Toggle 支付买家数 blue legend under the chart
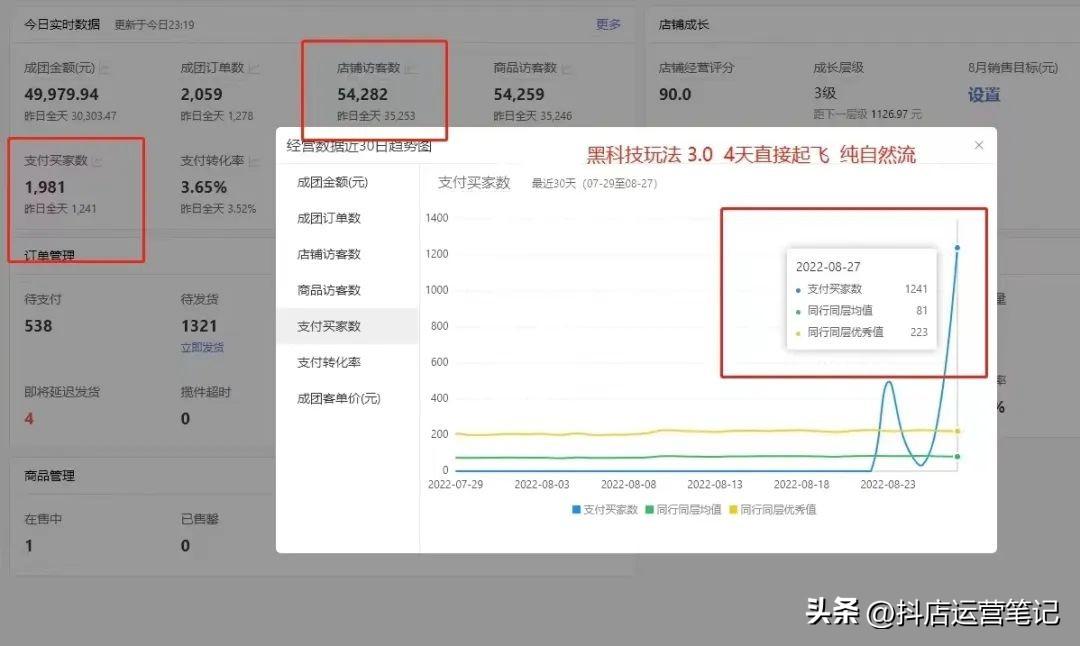The height and width of the screenshot is (646, 1080). 605,510
